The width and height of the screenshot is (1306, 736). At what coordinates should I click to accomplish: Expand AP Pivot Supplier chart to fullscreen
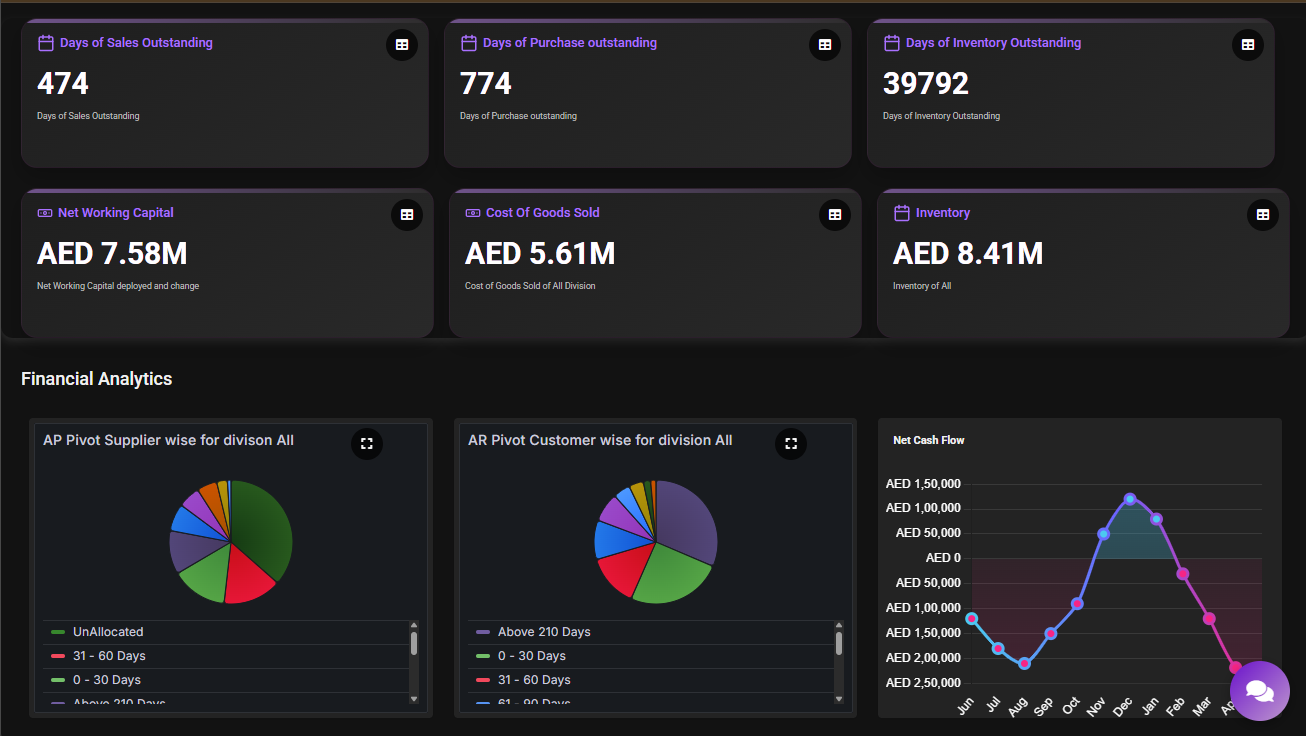coord(367,443)
